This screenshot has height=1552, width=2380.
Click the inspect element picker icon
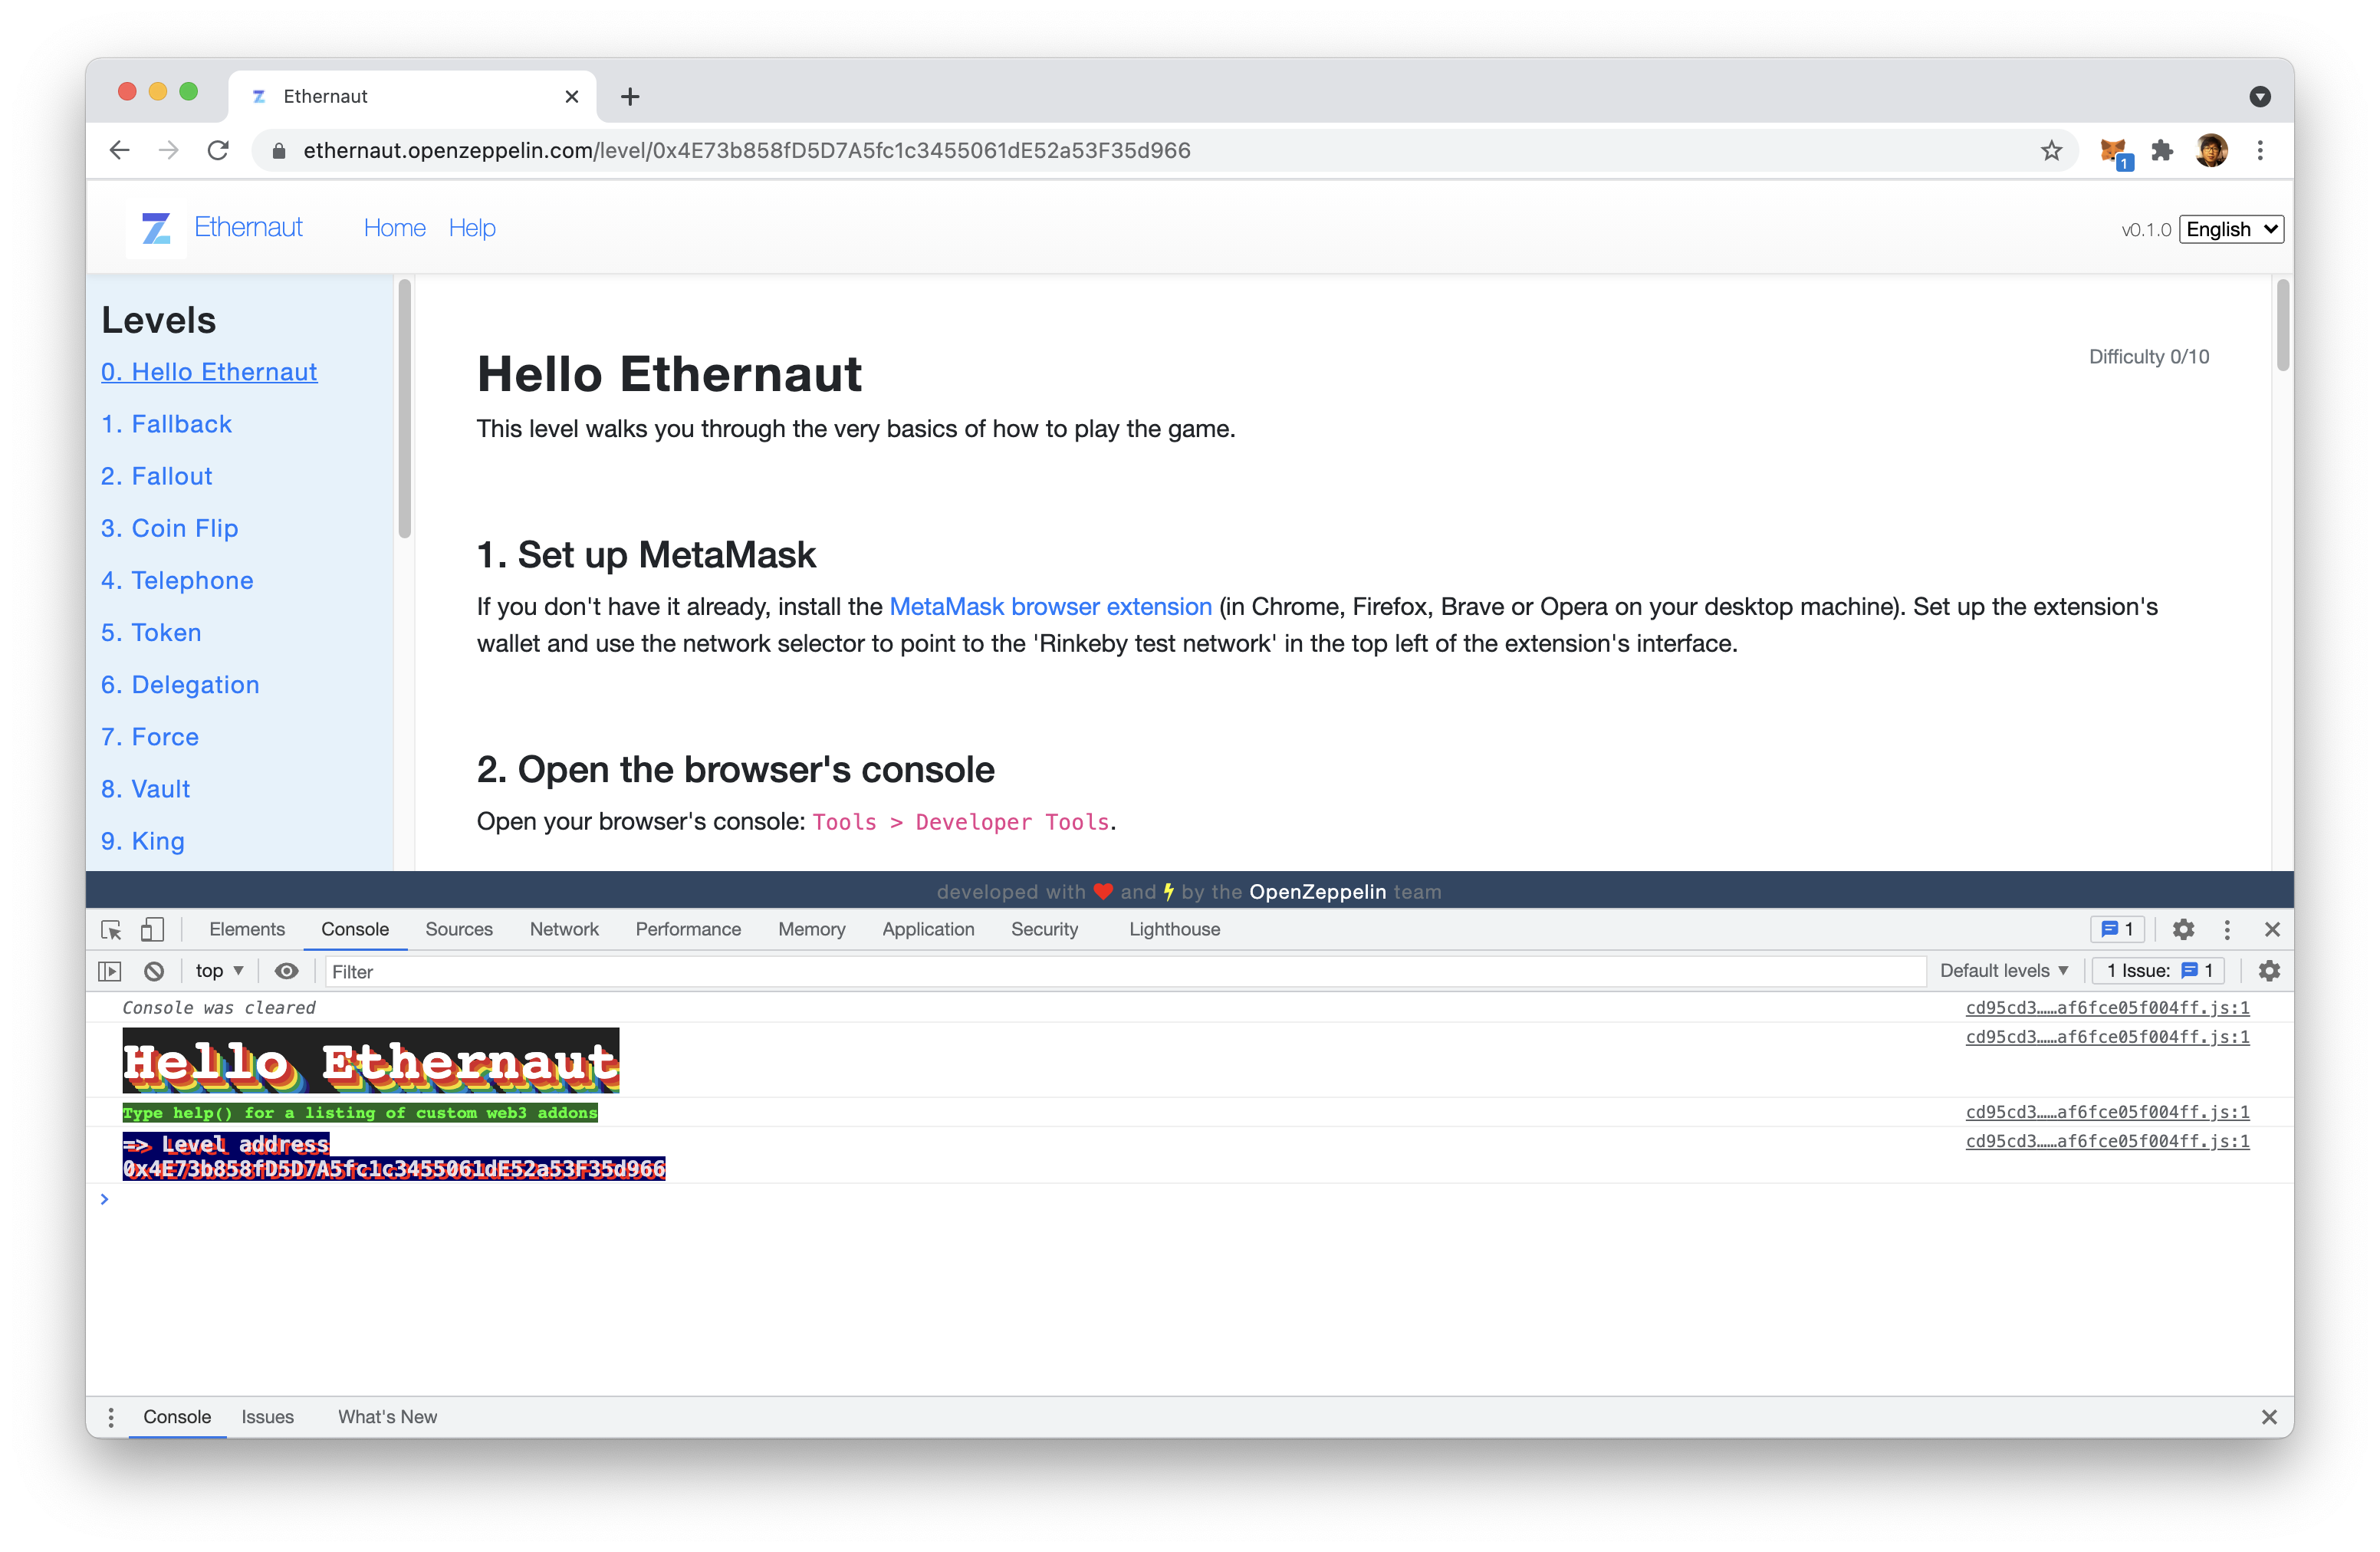(111, 929)
